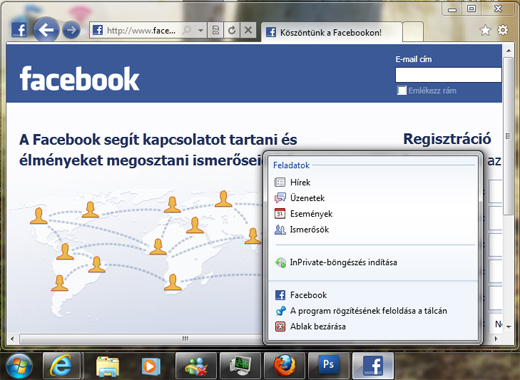Viewport: 520px width, 380px height.
Task: Click the E-mail cím input field
Action: [x=448, y=75]
